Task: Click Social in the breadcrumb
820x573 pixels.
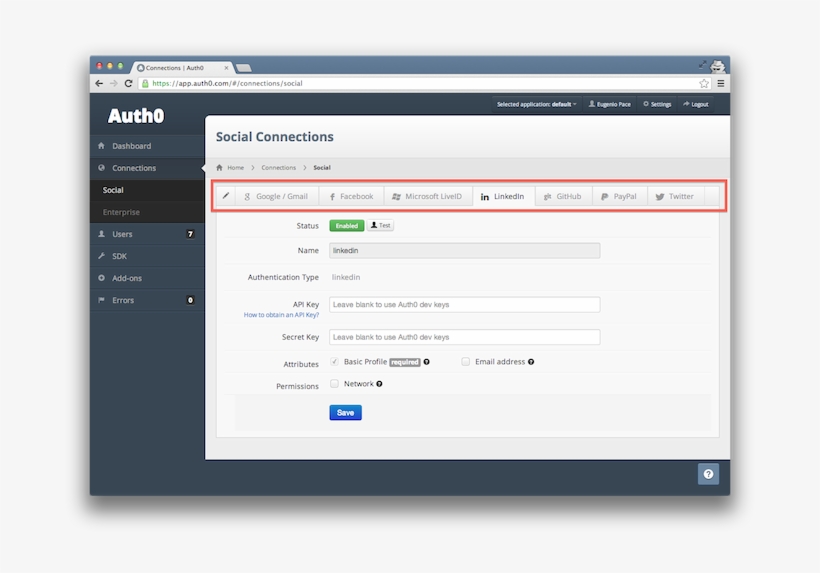Action: (322, 168)
